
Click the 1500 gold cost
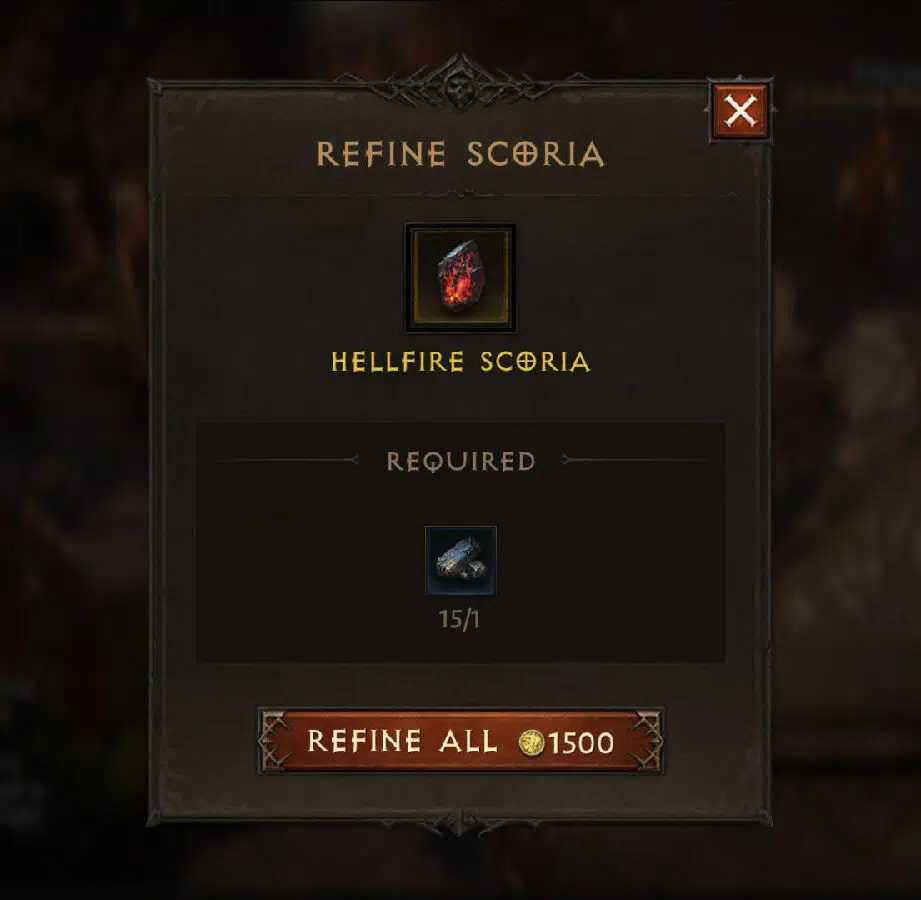point(581,743)
